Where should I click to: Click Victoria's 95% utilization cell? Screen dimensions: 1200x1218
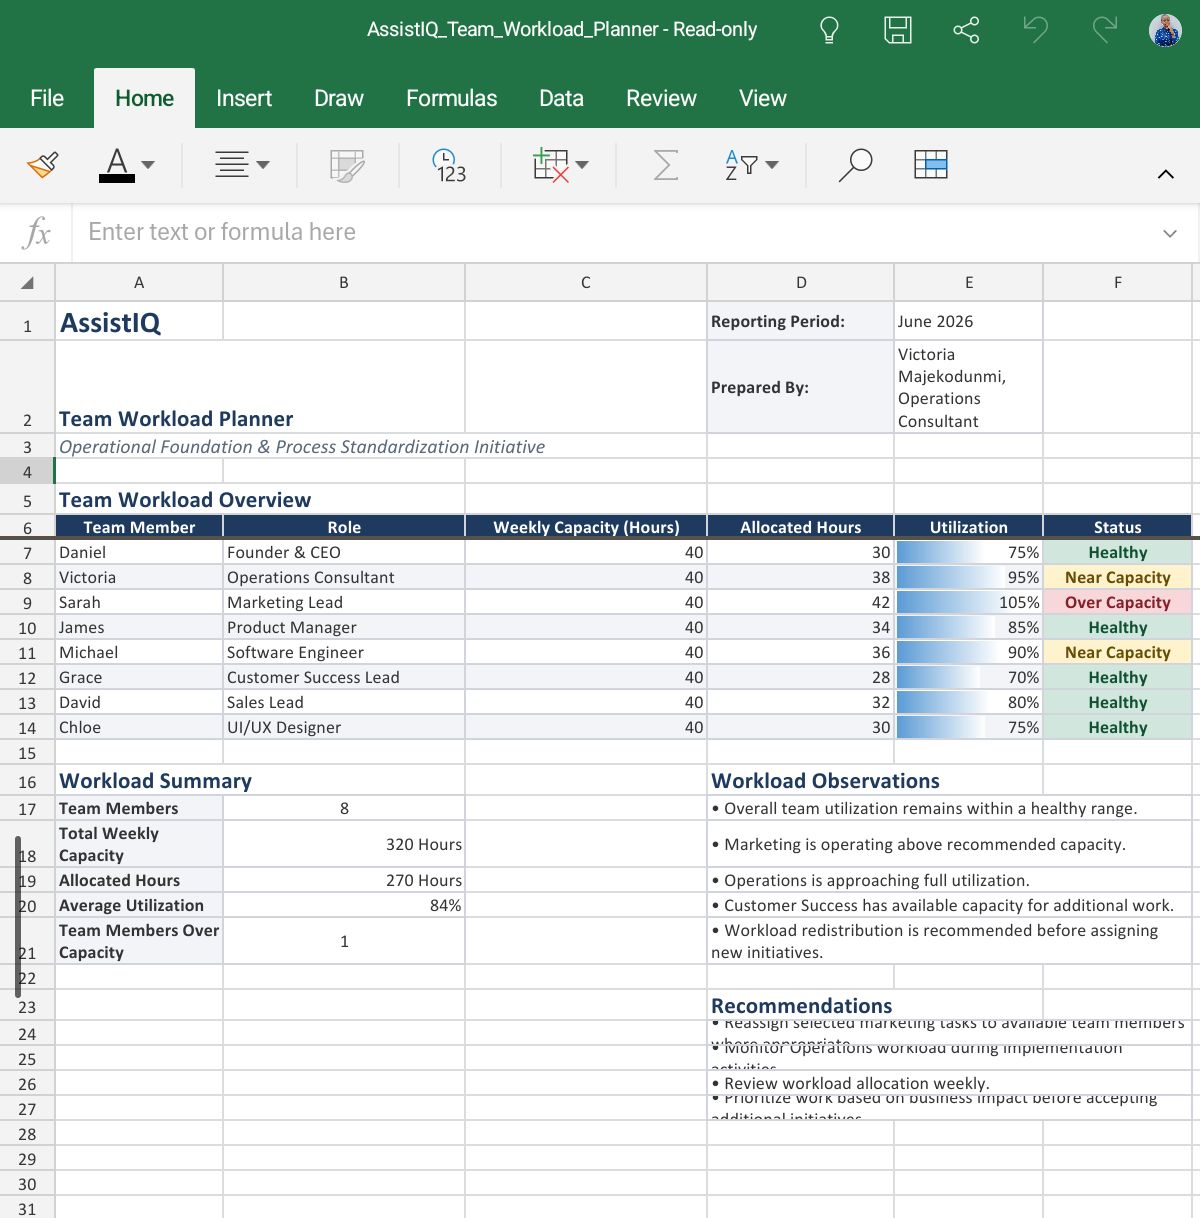coord(968,577)
